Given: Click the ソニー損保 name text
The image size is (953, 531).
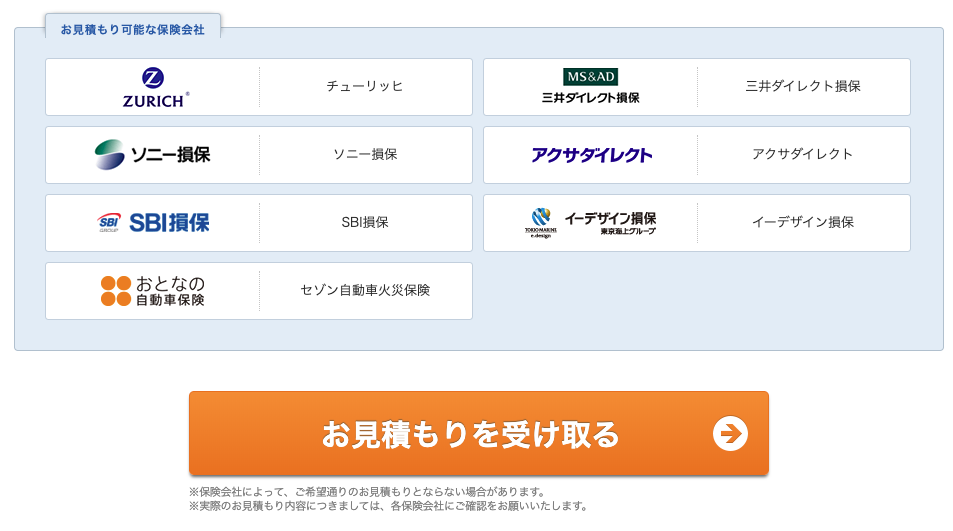Looking at the screenshot, I should point(365,154).
